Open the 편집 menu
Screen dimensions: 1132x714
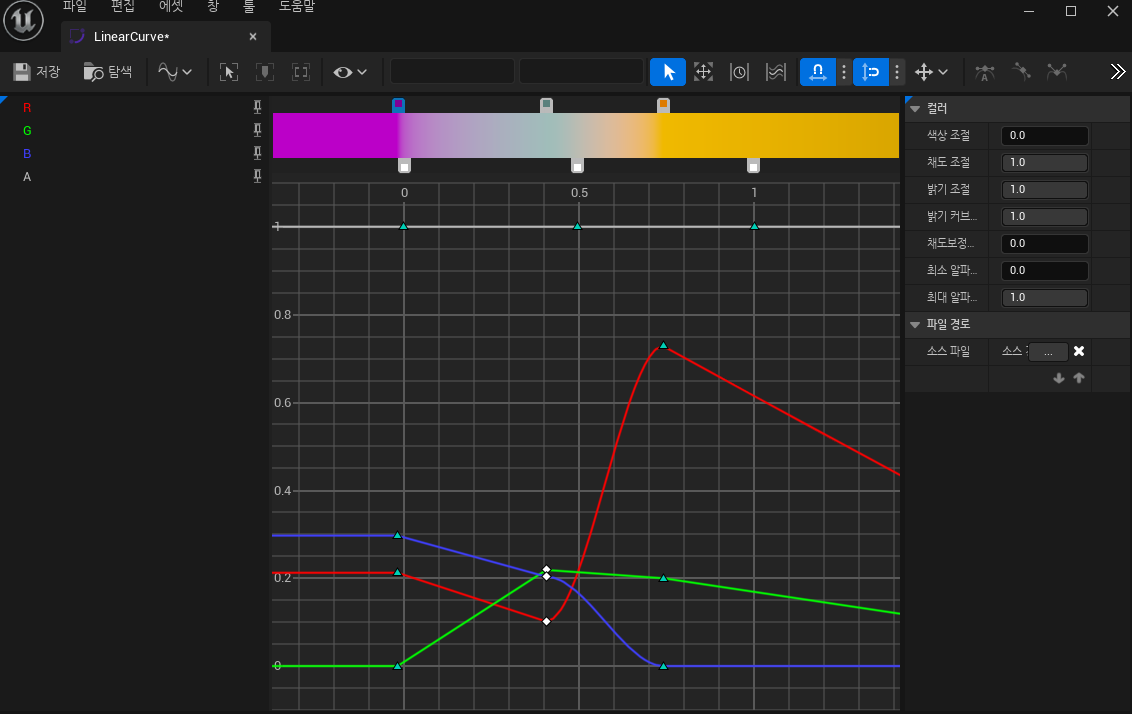(123, 6)
